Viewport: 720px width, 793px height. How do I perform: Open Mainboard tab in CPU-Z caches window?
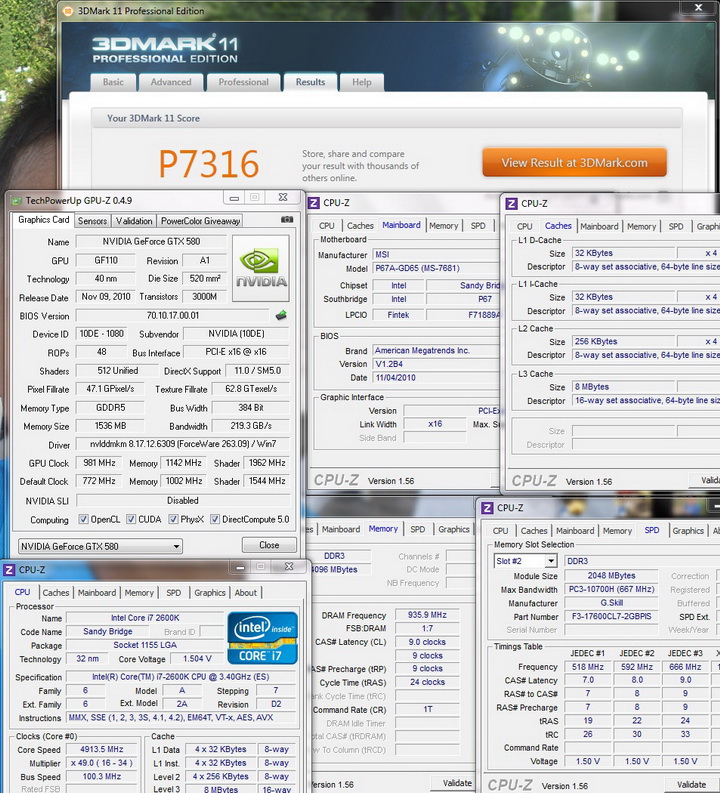(x=599, y=227)
